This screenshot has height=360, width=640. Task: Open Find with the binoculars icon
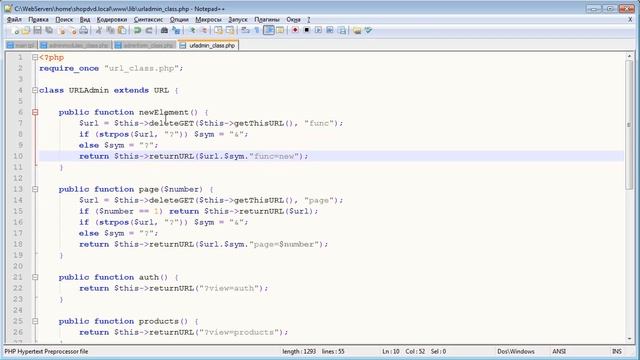click(x=164, y=30)
